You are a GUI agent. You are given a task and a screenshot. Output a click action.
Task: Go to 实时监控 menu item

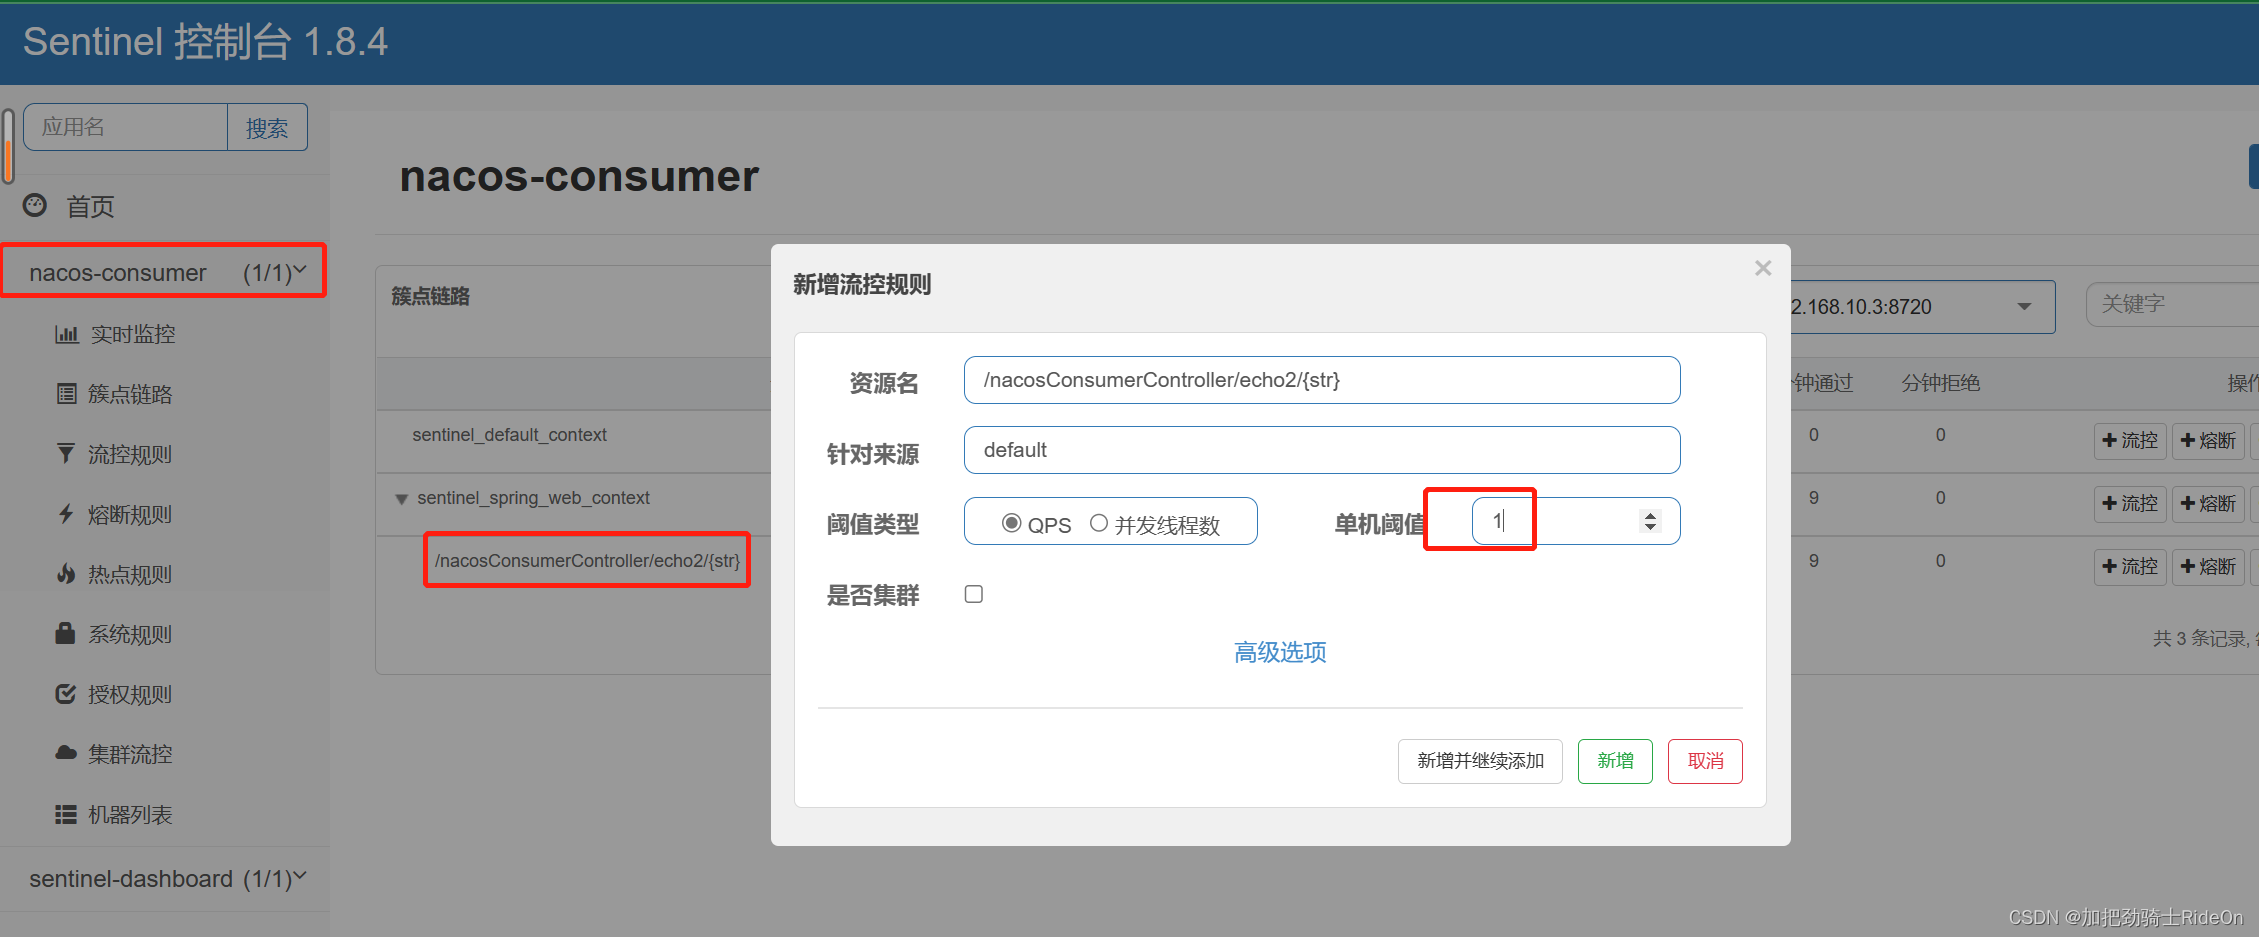(x=133, y=334)
